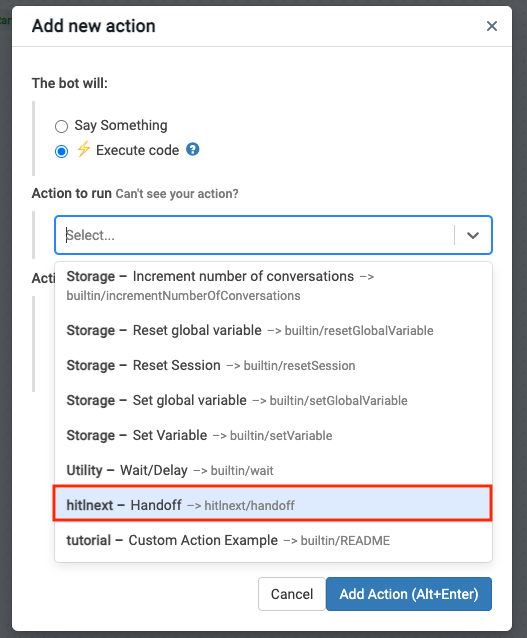Click the Say Something label text
The width and height of the screenshot is (527, 638).
coord(121,125)
